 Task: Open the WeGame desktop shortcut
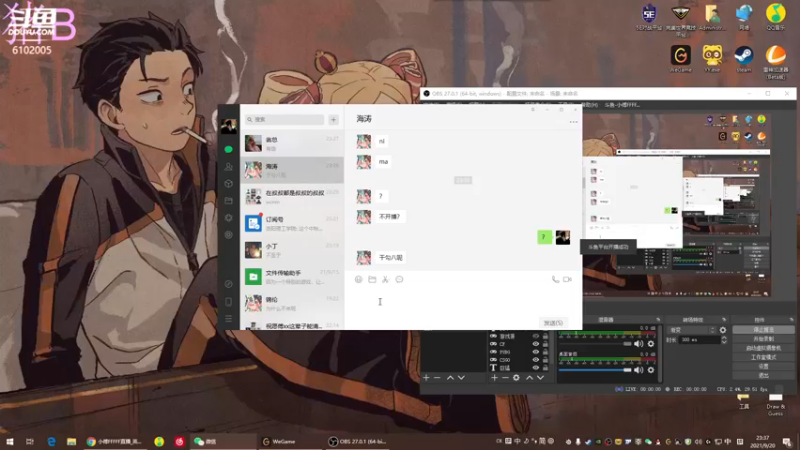pyautogui.click(x=681, y=59)
